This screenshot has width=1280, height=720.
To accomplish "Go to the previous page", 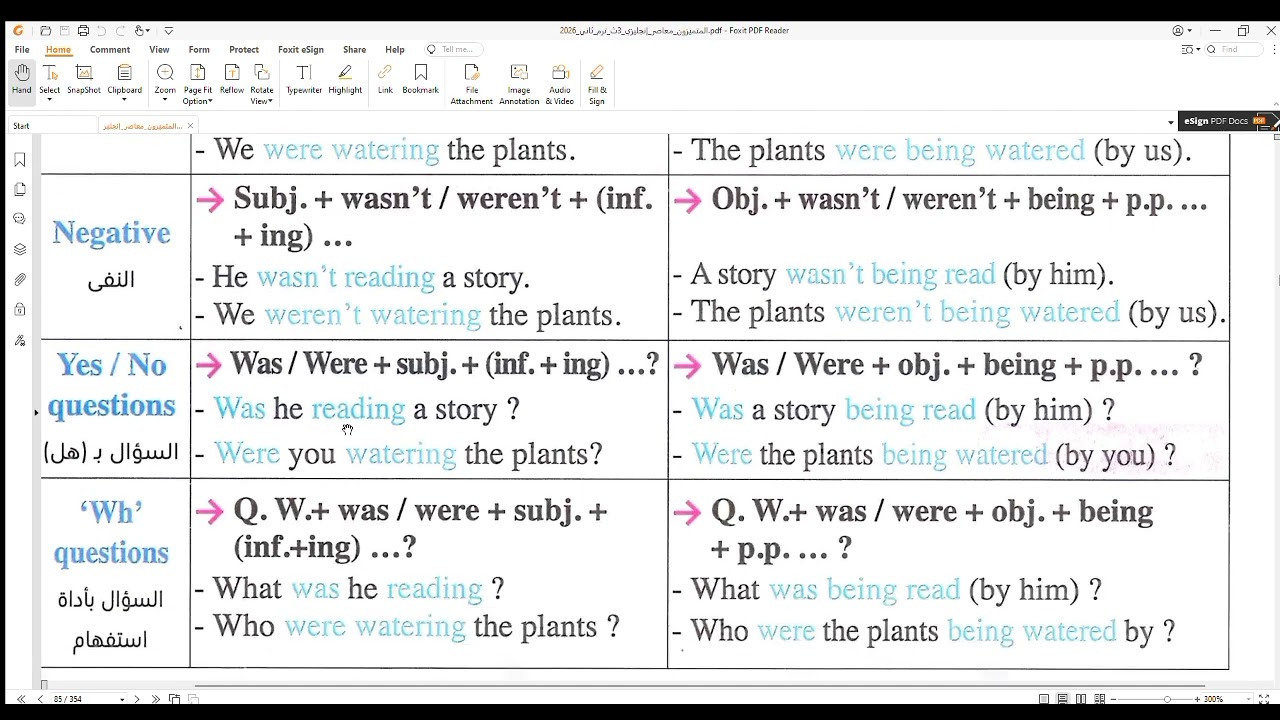I will pos(40,699).
